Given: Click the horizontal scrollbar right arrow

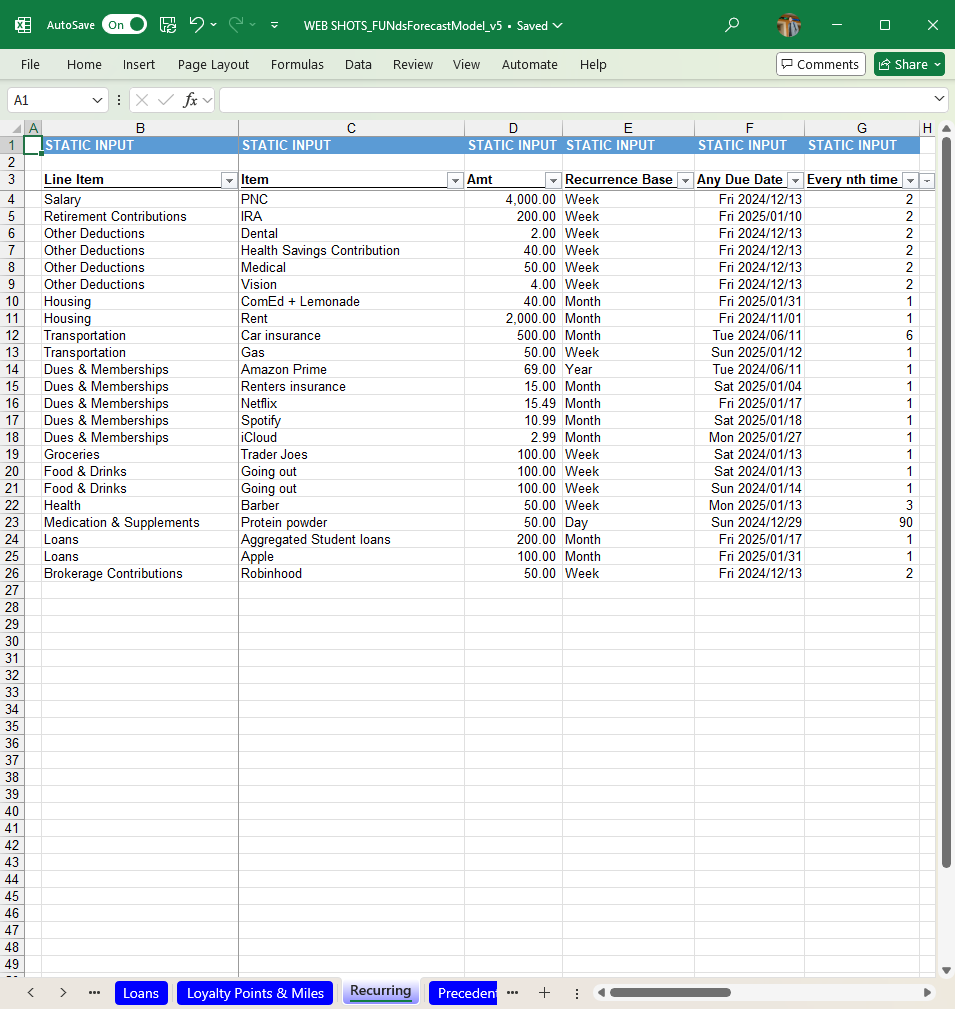Looking at the screenshot, I should (x=927, y=992).
